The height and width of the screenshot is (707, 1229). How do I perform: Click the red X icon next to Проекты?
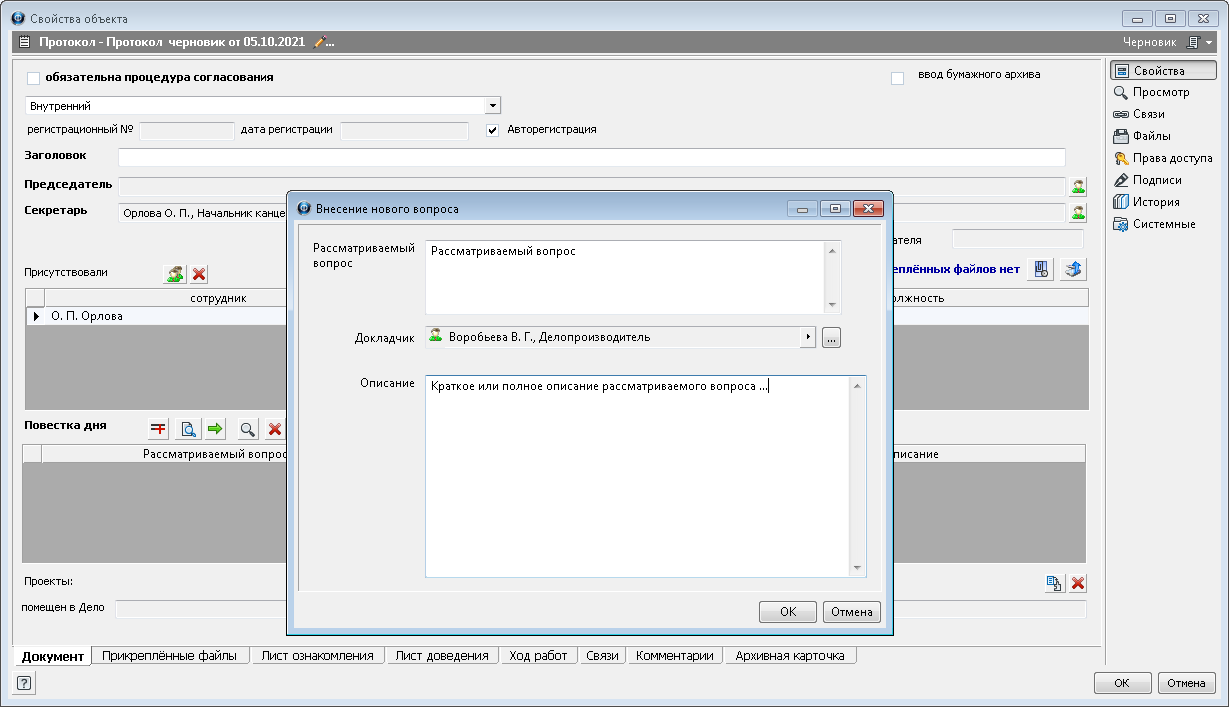click(1078, 583)
